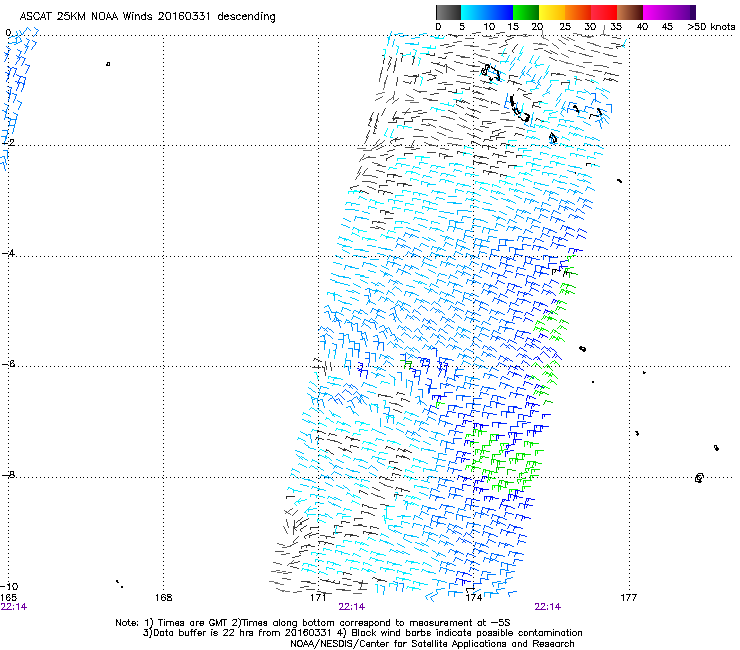Click the 'NOAA/NESDIS/Center for Satellite Applications' credit
Image resolution: width=740 pixels, height=650 pixels.
click(x=432, y=644)
